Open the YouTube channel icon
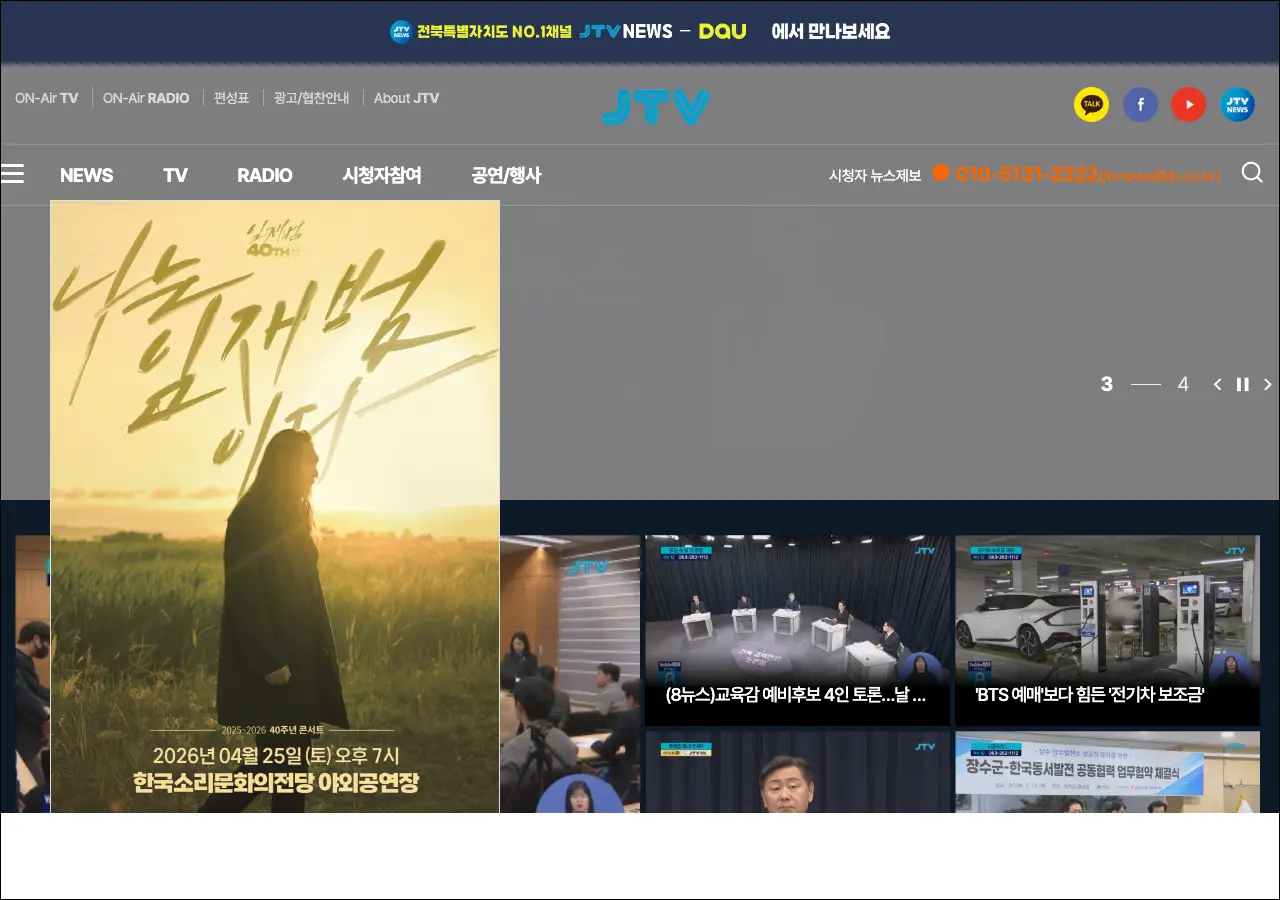This screenshot has width=1280, height=900. (x=1188, y=104)
